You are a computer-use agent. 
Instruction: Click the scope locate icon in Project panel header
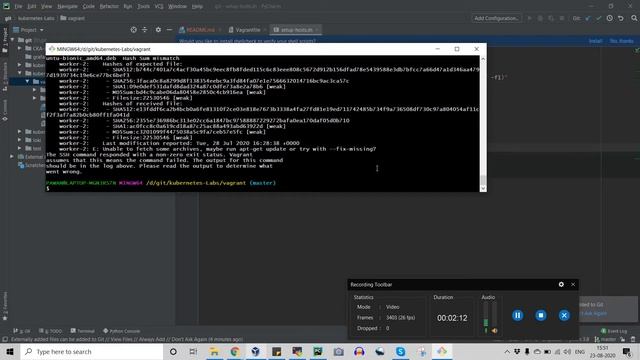tap(133, 30)
